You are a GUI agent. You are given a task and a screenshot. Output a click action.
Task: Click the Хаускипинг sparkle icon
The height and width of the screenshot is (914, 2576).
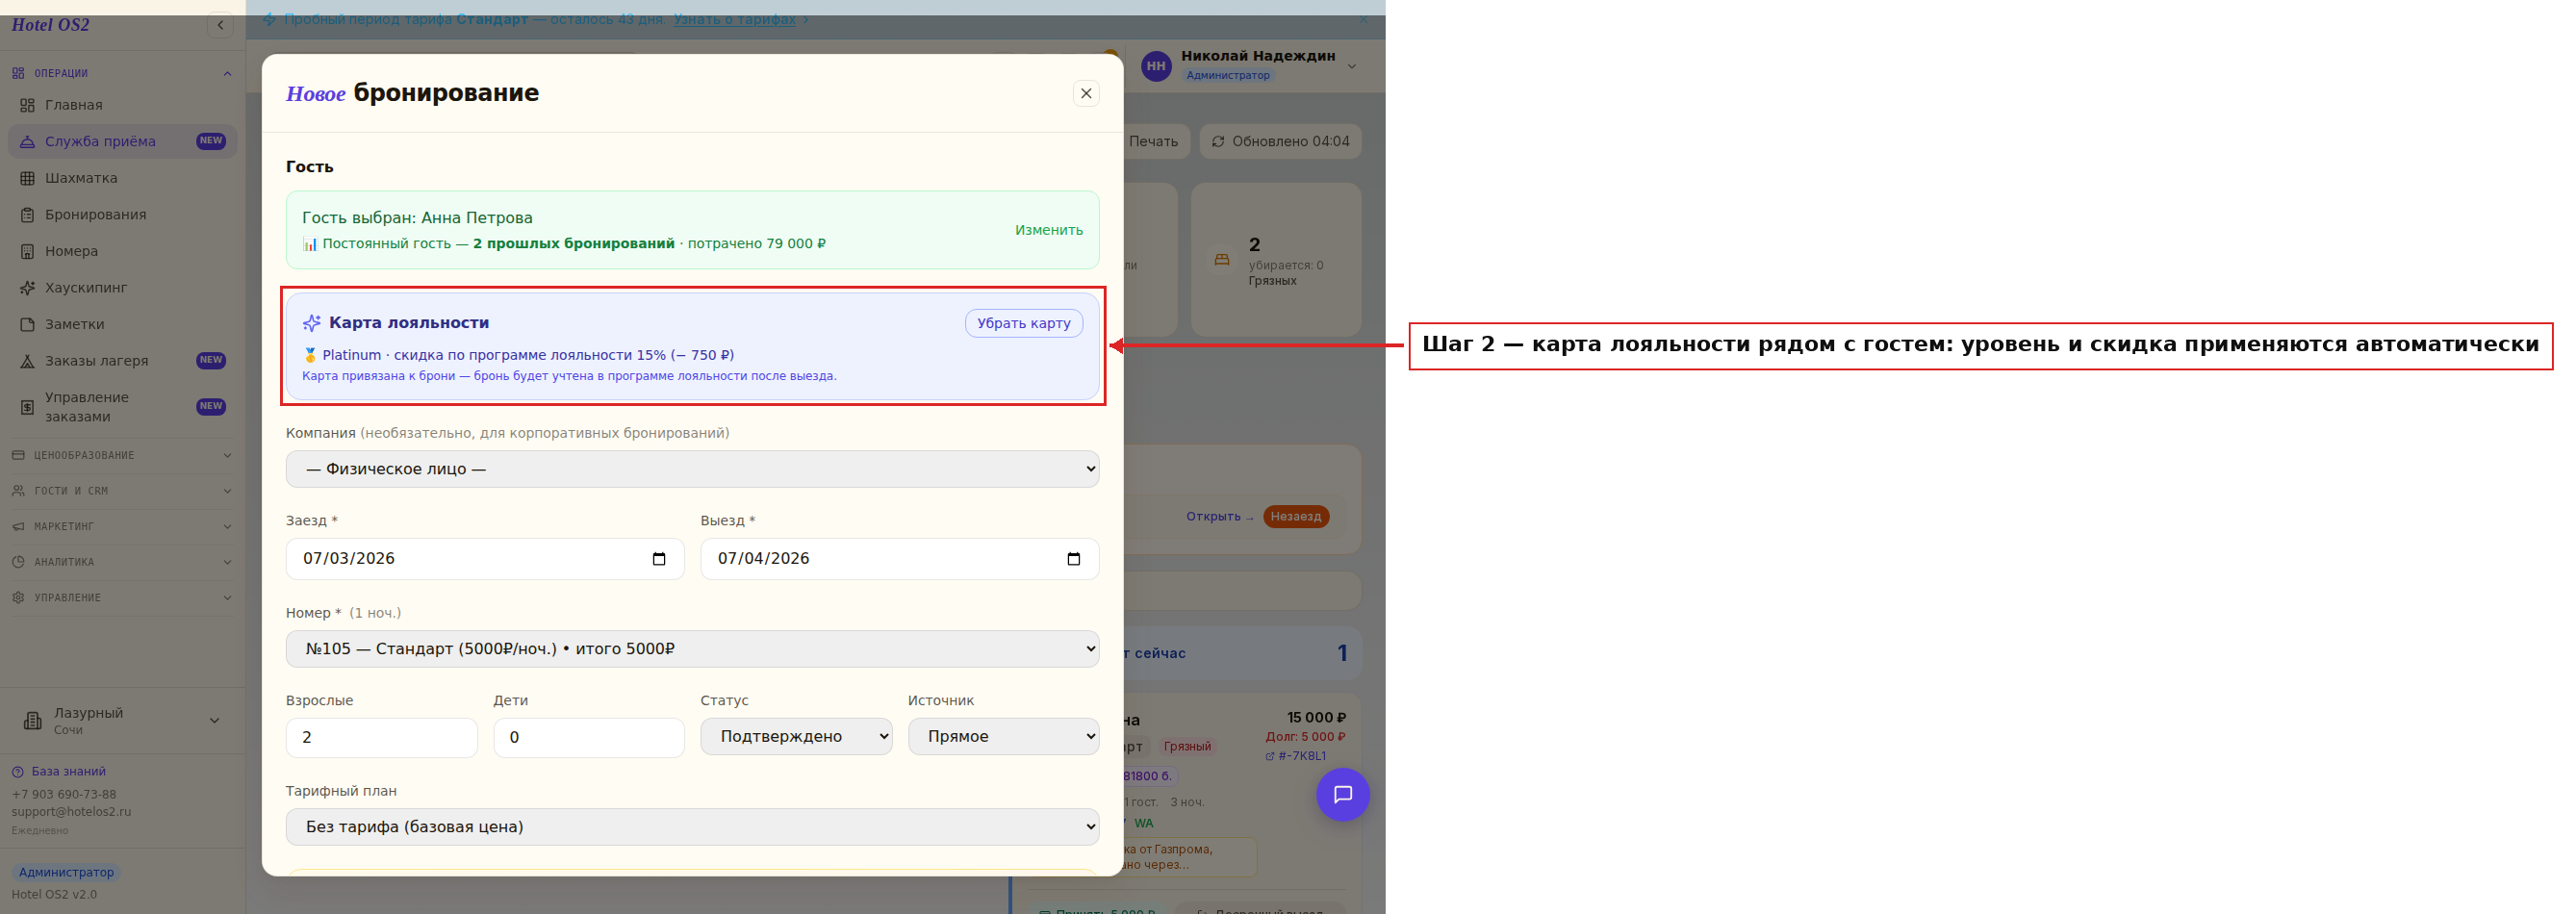pos(27,288)
